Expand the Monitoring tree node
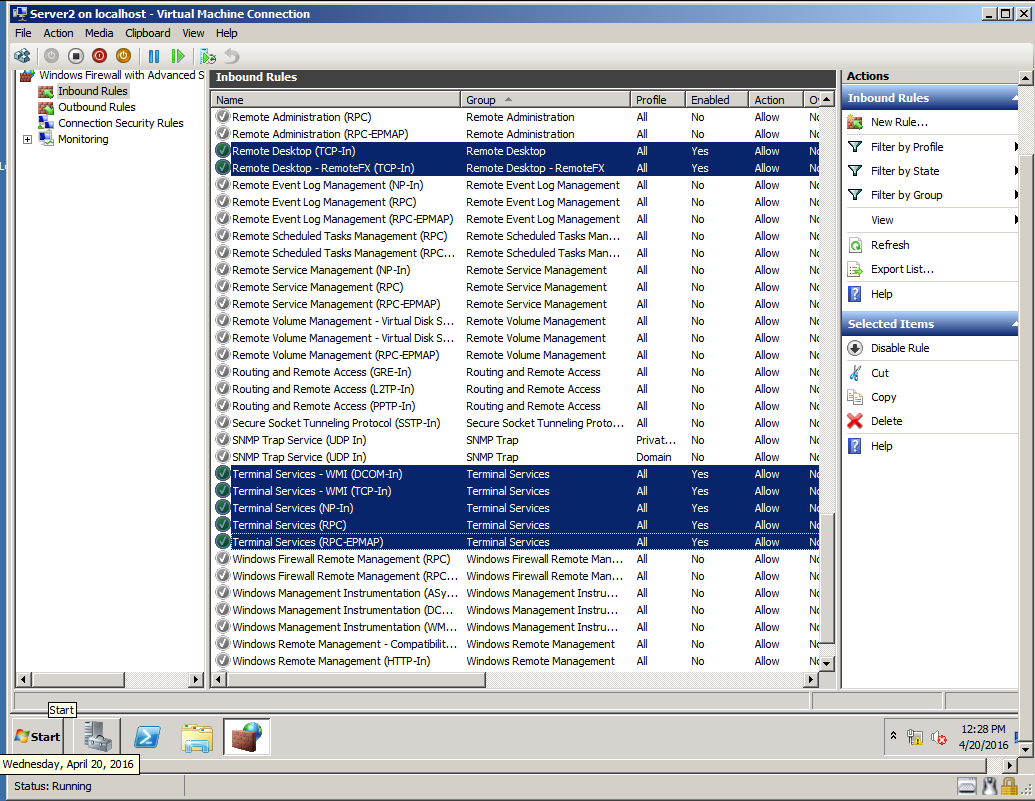1035x801 pixels. [x=27, y=139]
